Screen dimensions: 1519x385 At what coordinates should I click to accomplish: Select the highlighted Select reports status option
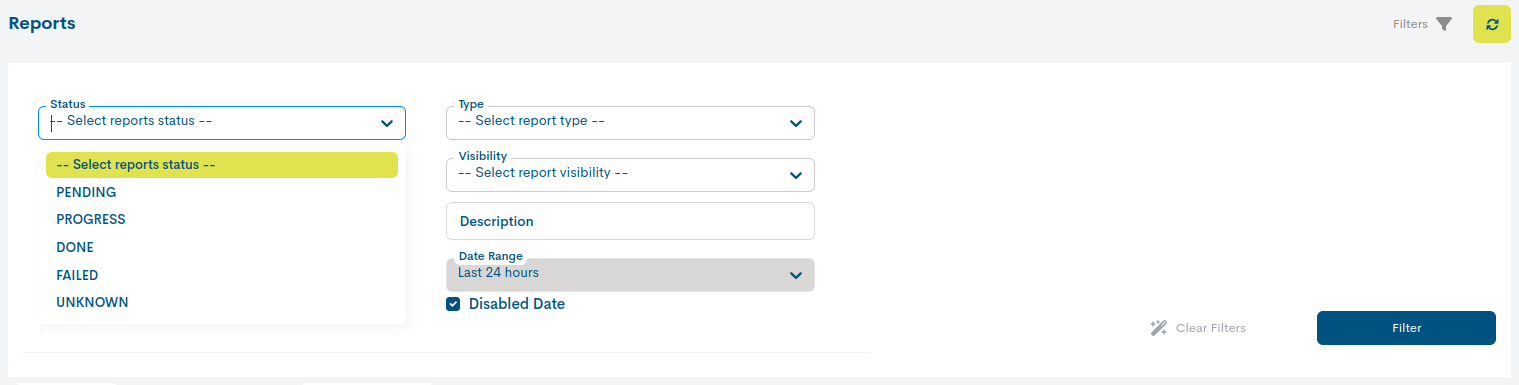222,165
